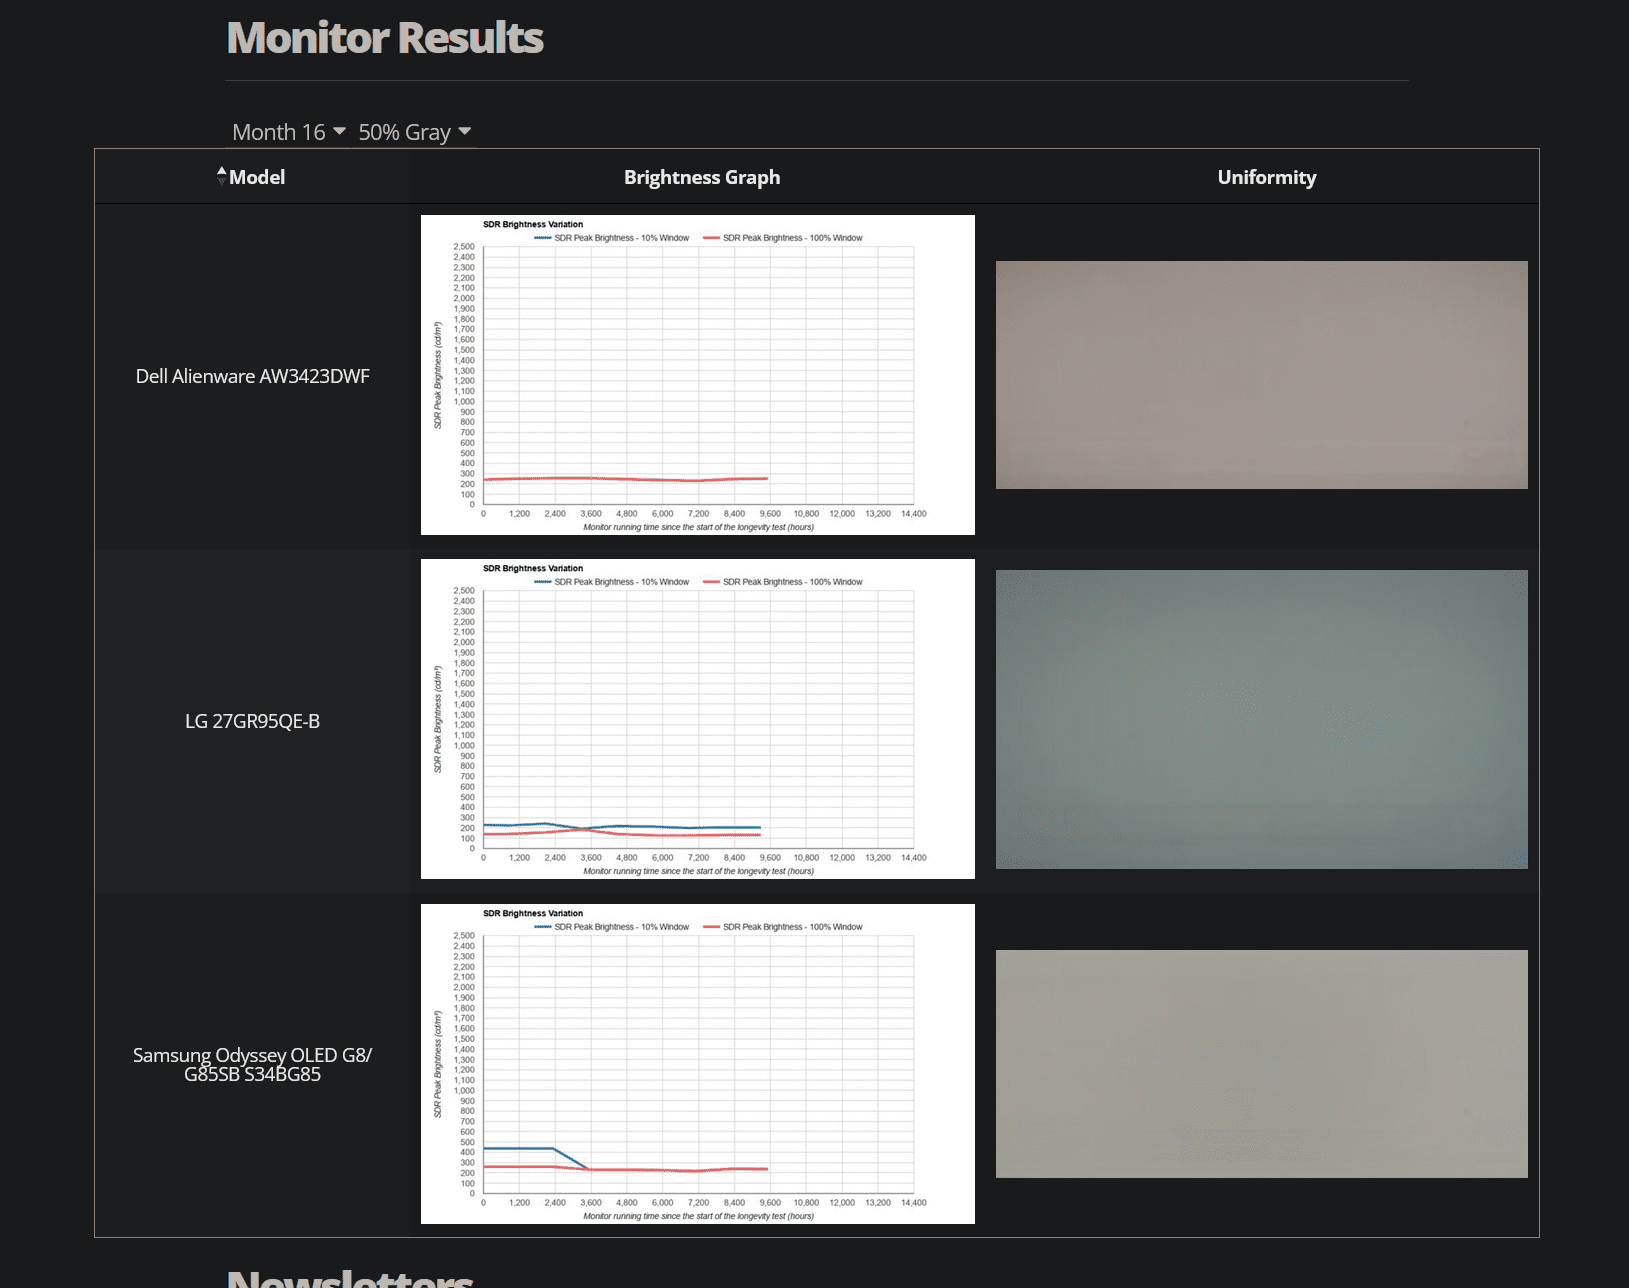Screen dimensions: 1629x1288
Task: Select the Dell Alienware AW3423DWF model name
Action: pyautogui.click(x=253, y=376)
